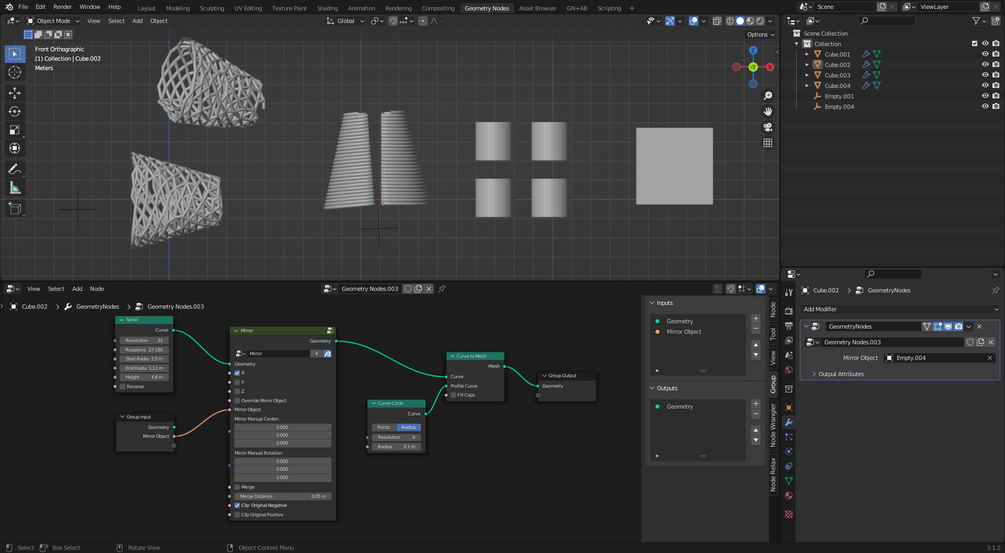Activate the Move tool
1005x553 pixels.
pos(14,94)
